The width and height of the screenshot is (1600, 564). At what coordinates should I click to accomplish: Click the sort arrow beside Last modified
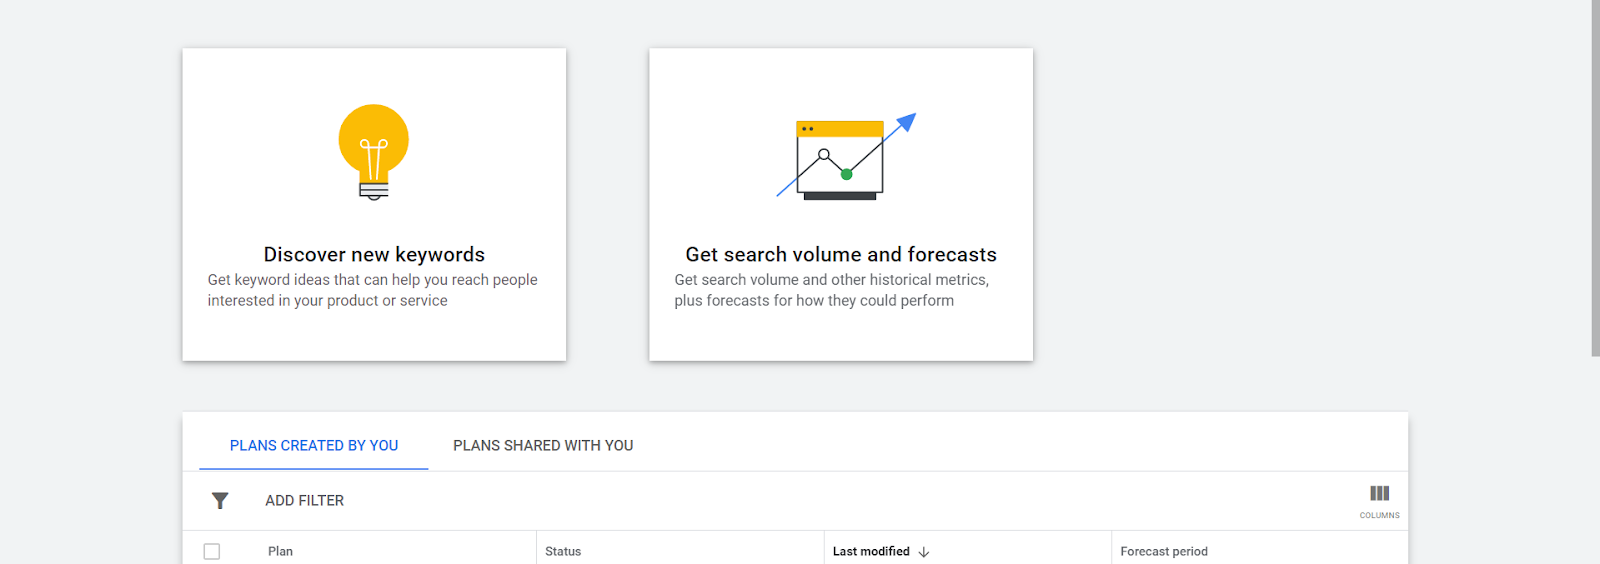pos(924,552)
